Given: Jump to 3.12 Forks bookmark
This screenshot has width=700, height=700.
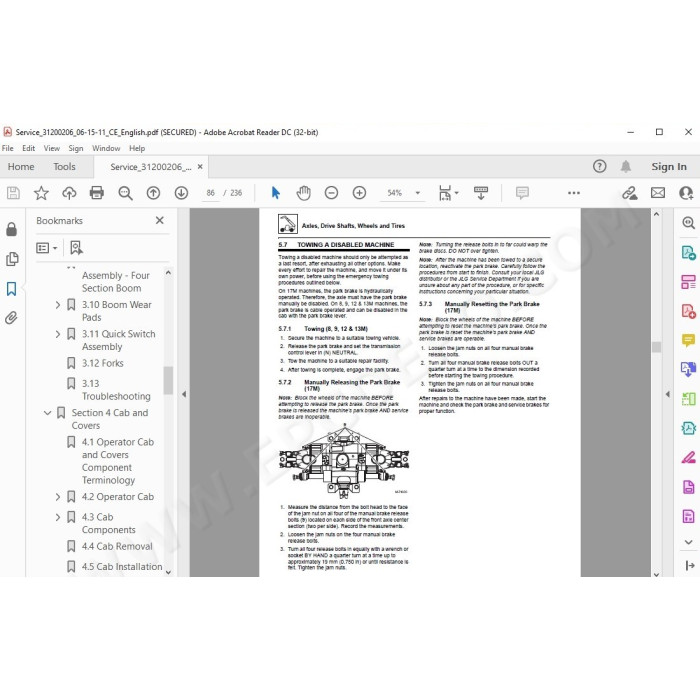Looking at the screenshot, I should point(102,363).
